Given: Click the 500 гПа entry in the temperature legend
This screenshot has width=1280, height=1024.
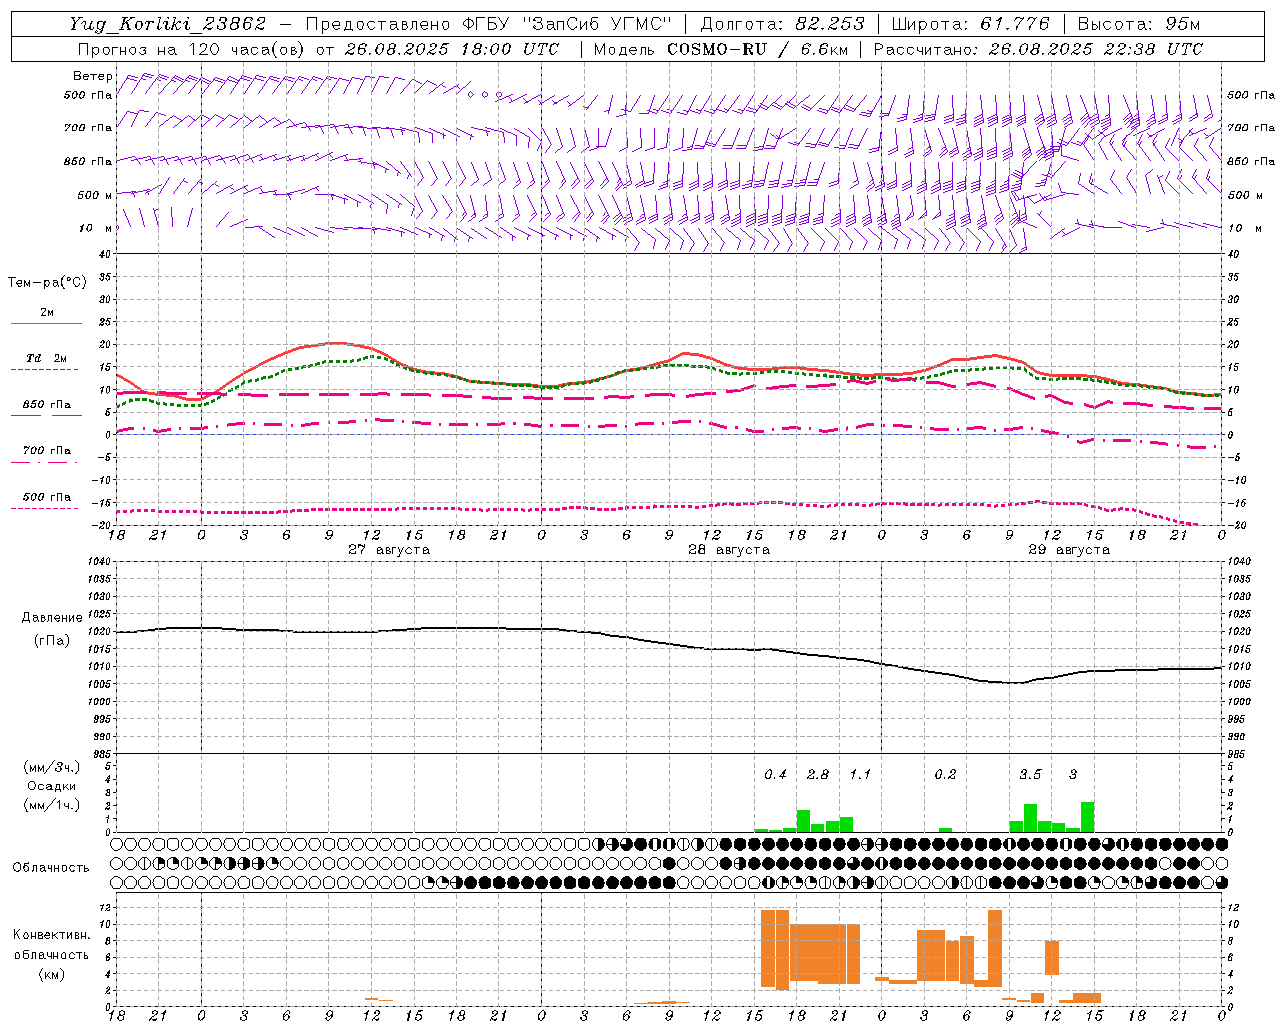Looking at the screenshot, I should tap(47, 497).
